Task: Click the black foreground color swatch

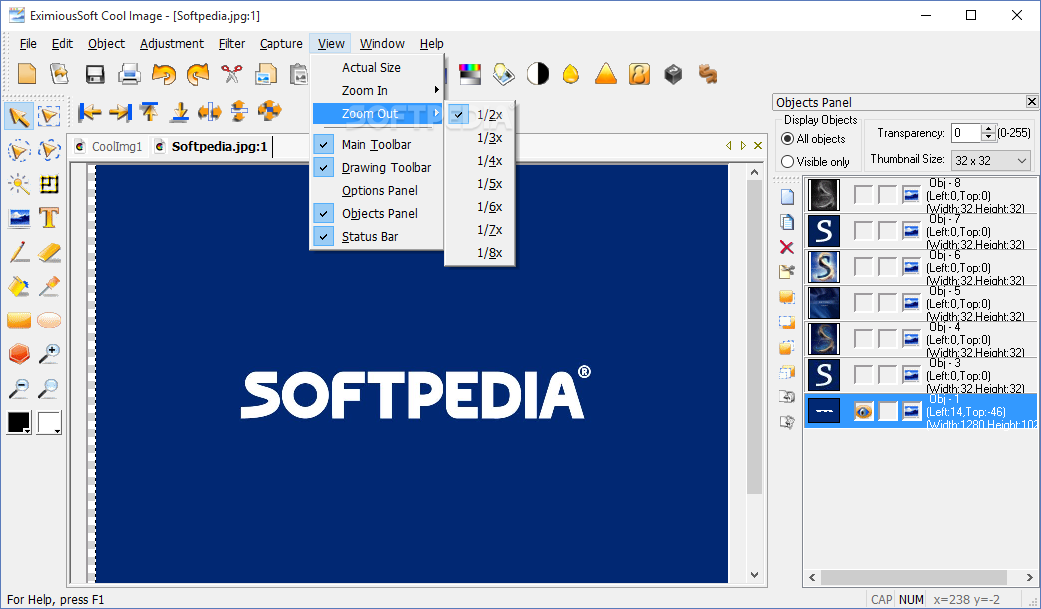Action: [17, 422]
